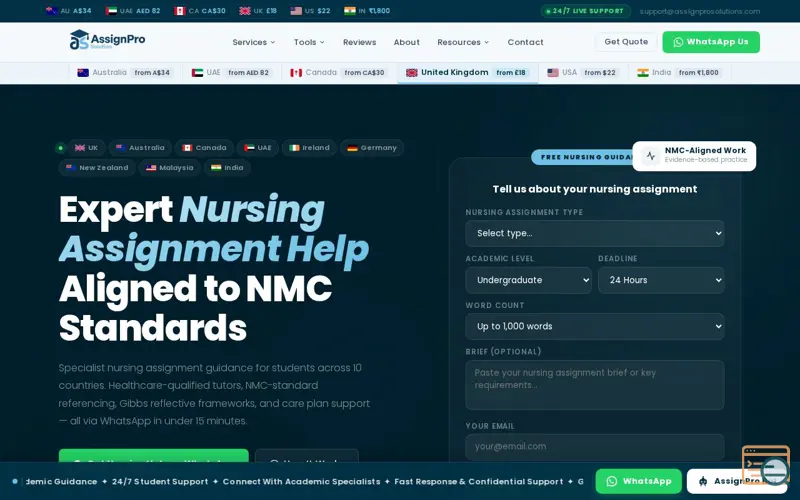Open the Nursing Assignment Type dropdown
The width and height of the screenshot is (800, 500).
[x=594, y=234]
